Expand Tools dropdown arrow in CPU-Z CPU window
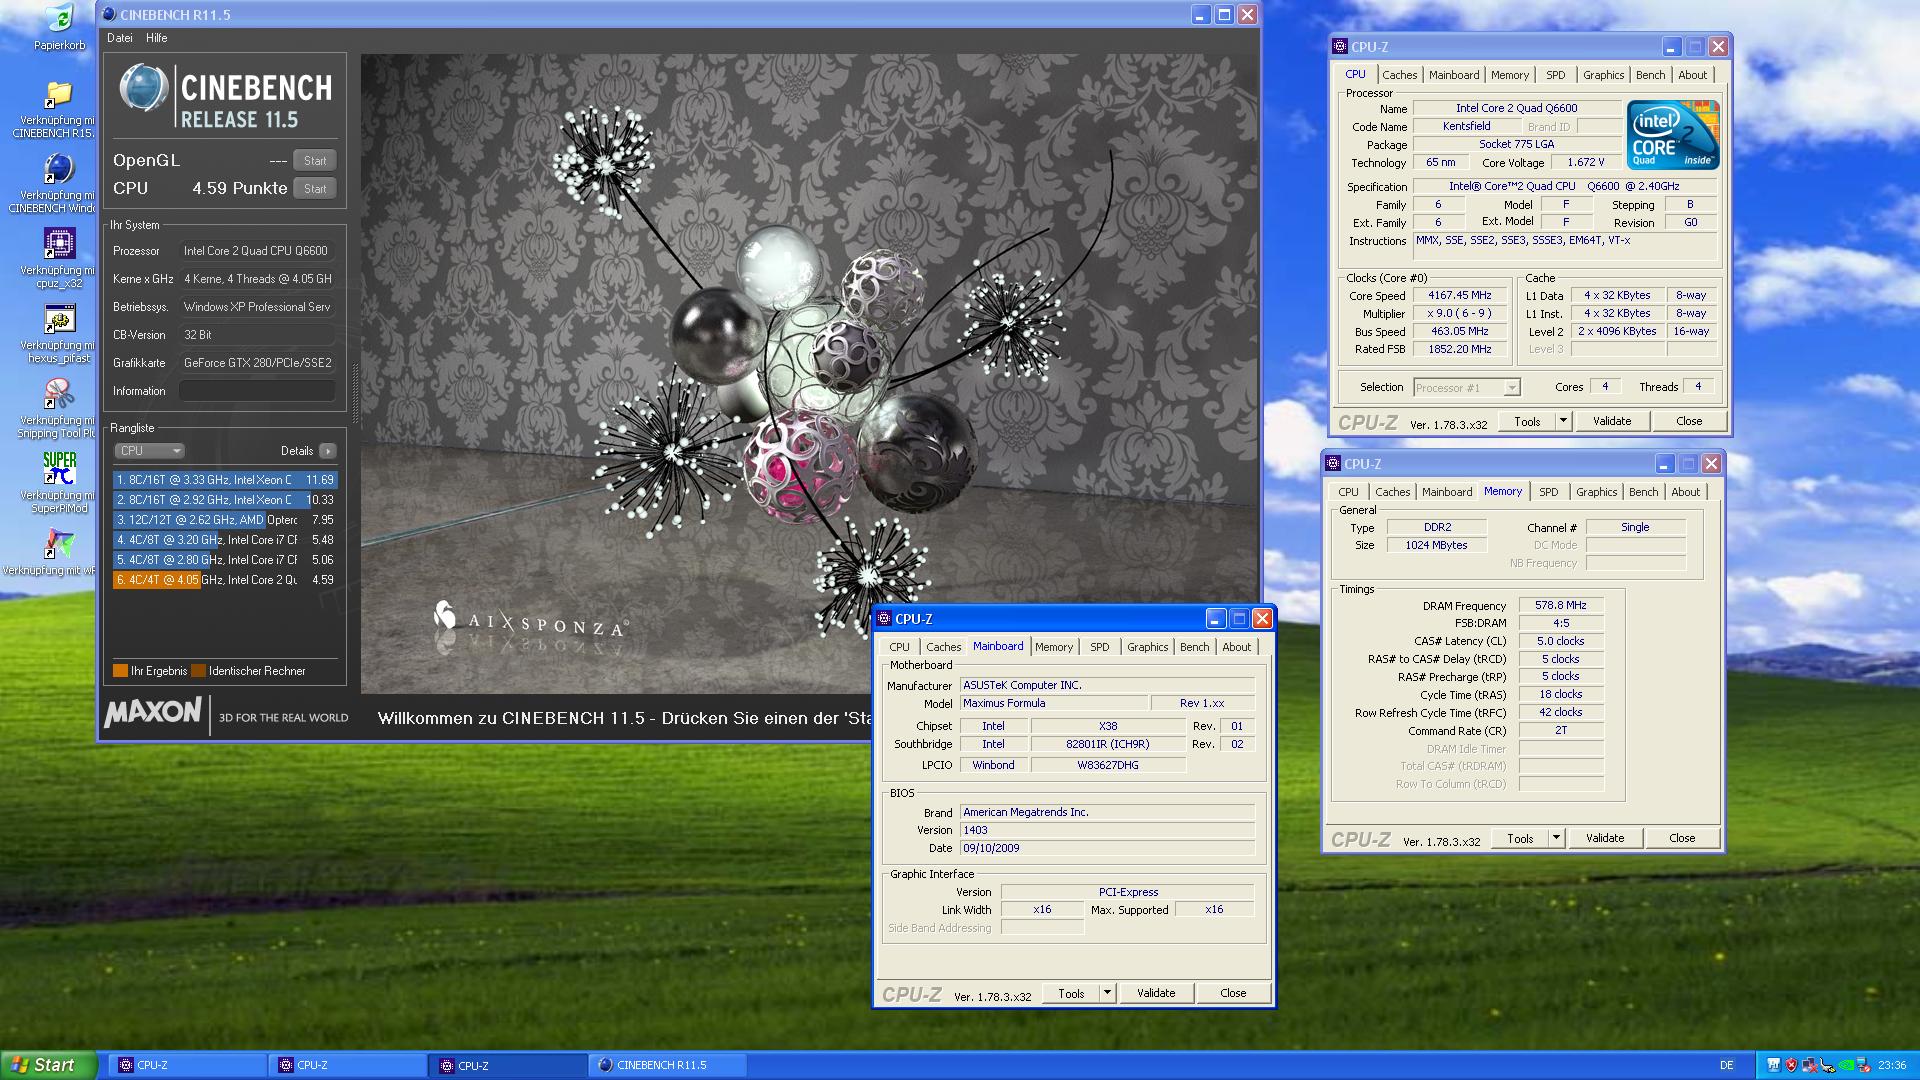1920x1080 pixels. click(x=1563, y=421)
